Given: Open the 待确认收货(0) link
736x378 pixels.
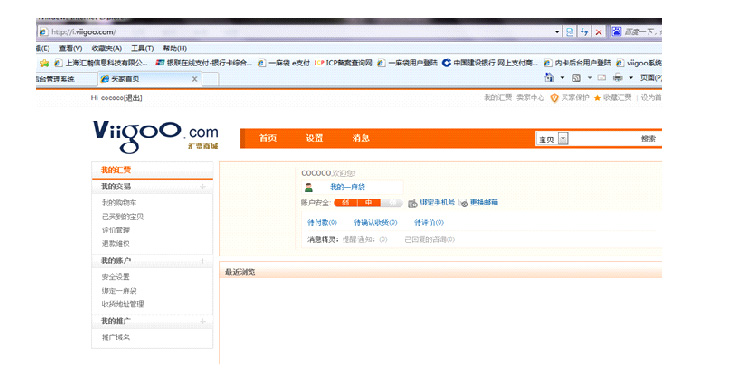Looking at the screenshot, I should click(x=376, y=223).
